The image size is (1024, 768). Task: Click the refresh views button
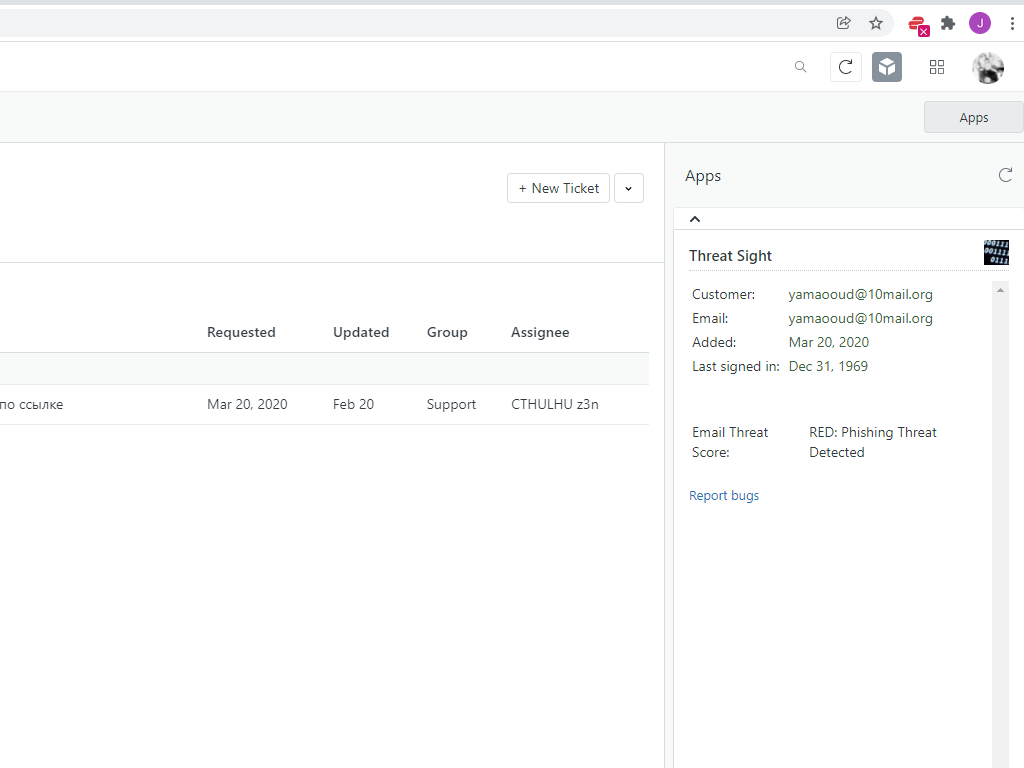[845, 67]
